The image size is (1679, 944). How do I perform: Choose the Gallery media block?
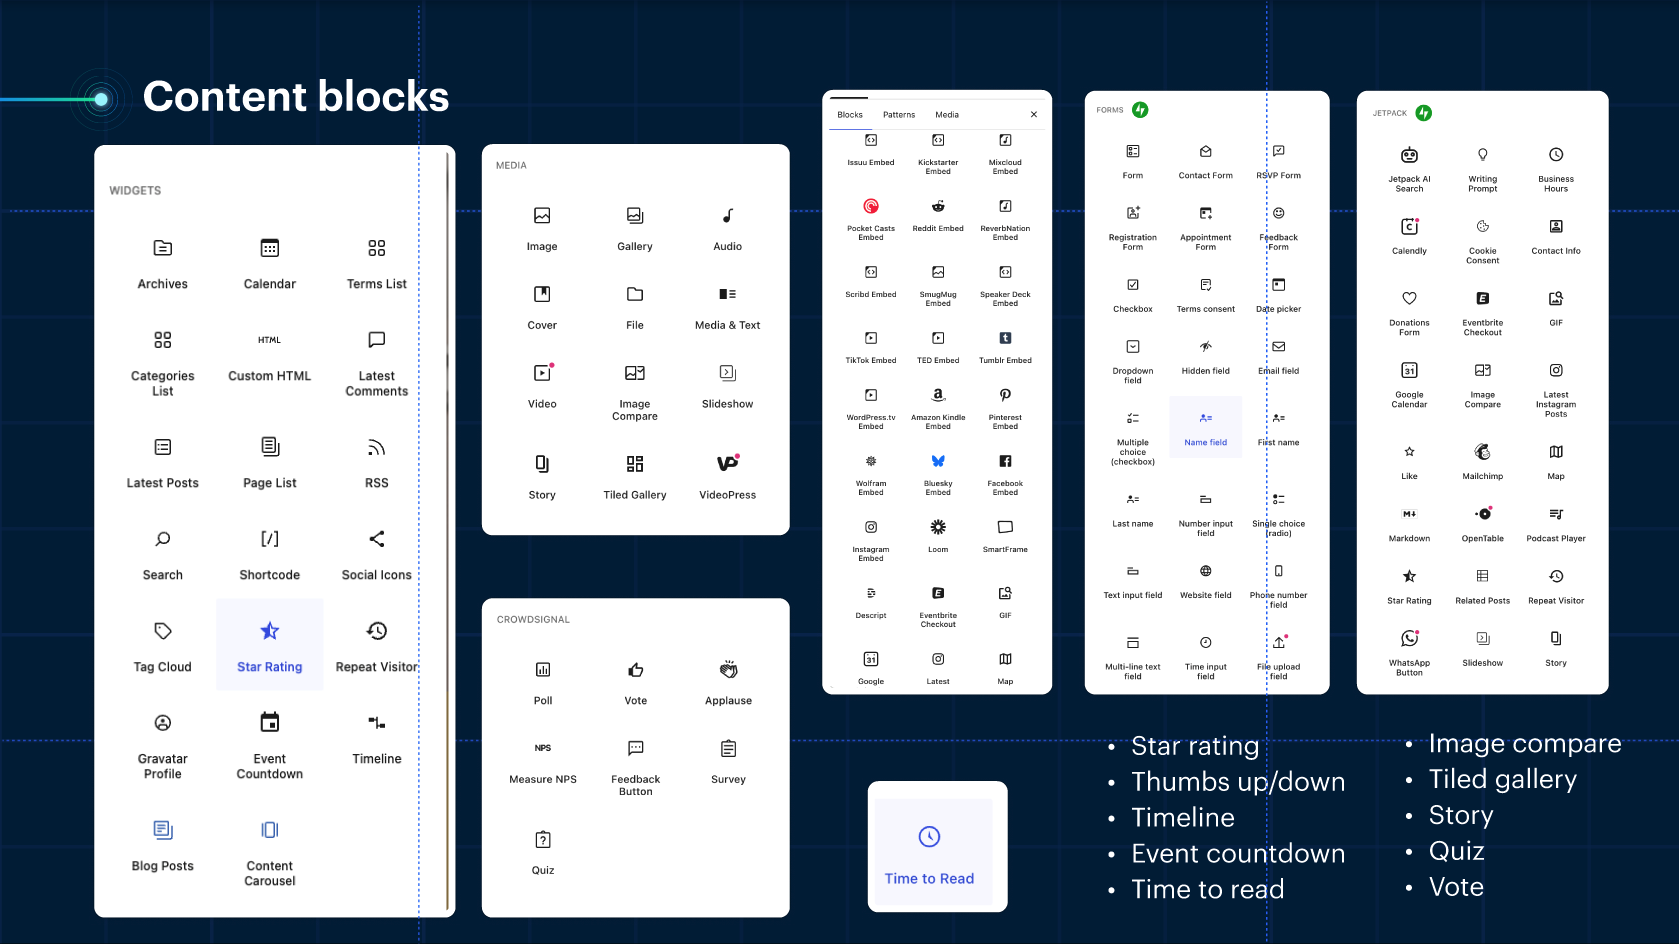coord(635,229)
